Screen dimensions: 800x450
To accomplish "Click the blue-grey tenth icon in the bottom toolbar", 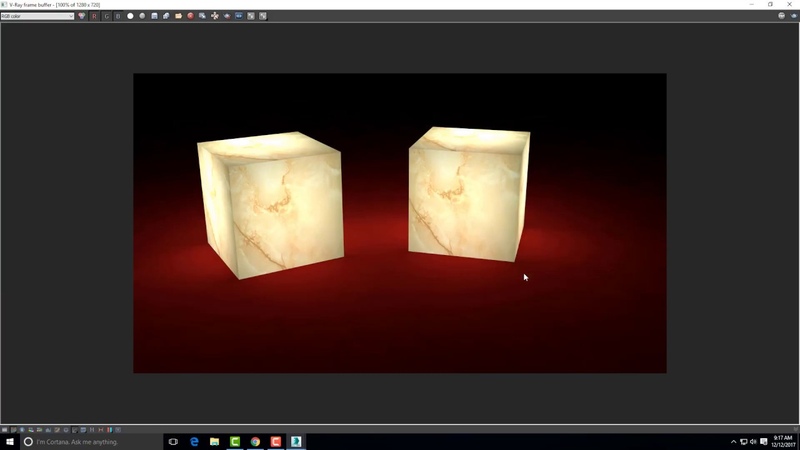I will pyautogui.click(x=83, y=430).
